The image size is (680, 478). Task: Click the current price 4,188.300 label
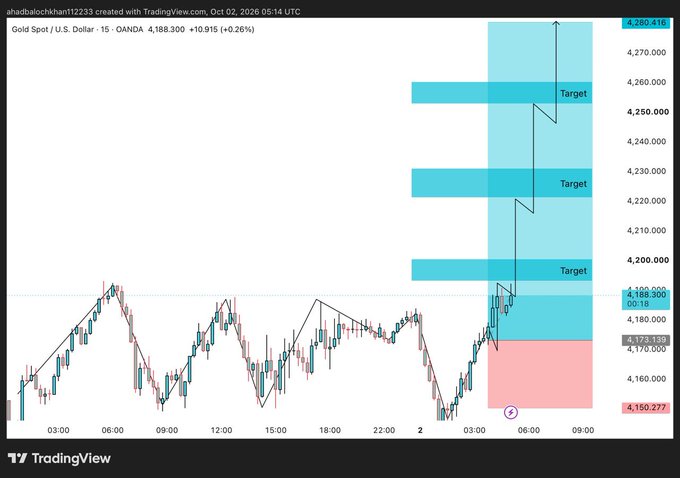coord(646,295)
